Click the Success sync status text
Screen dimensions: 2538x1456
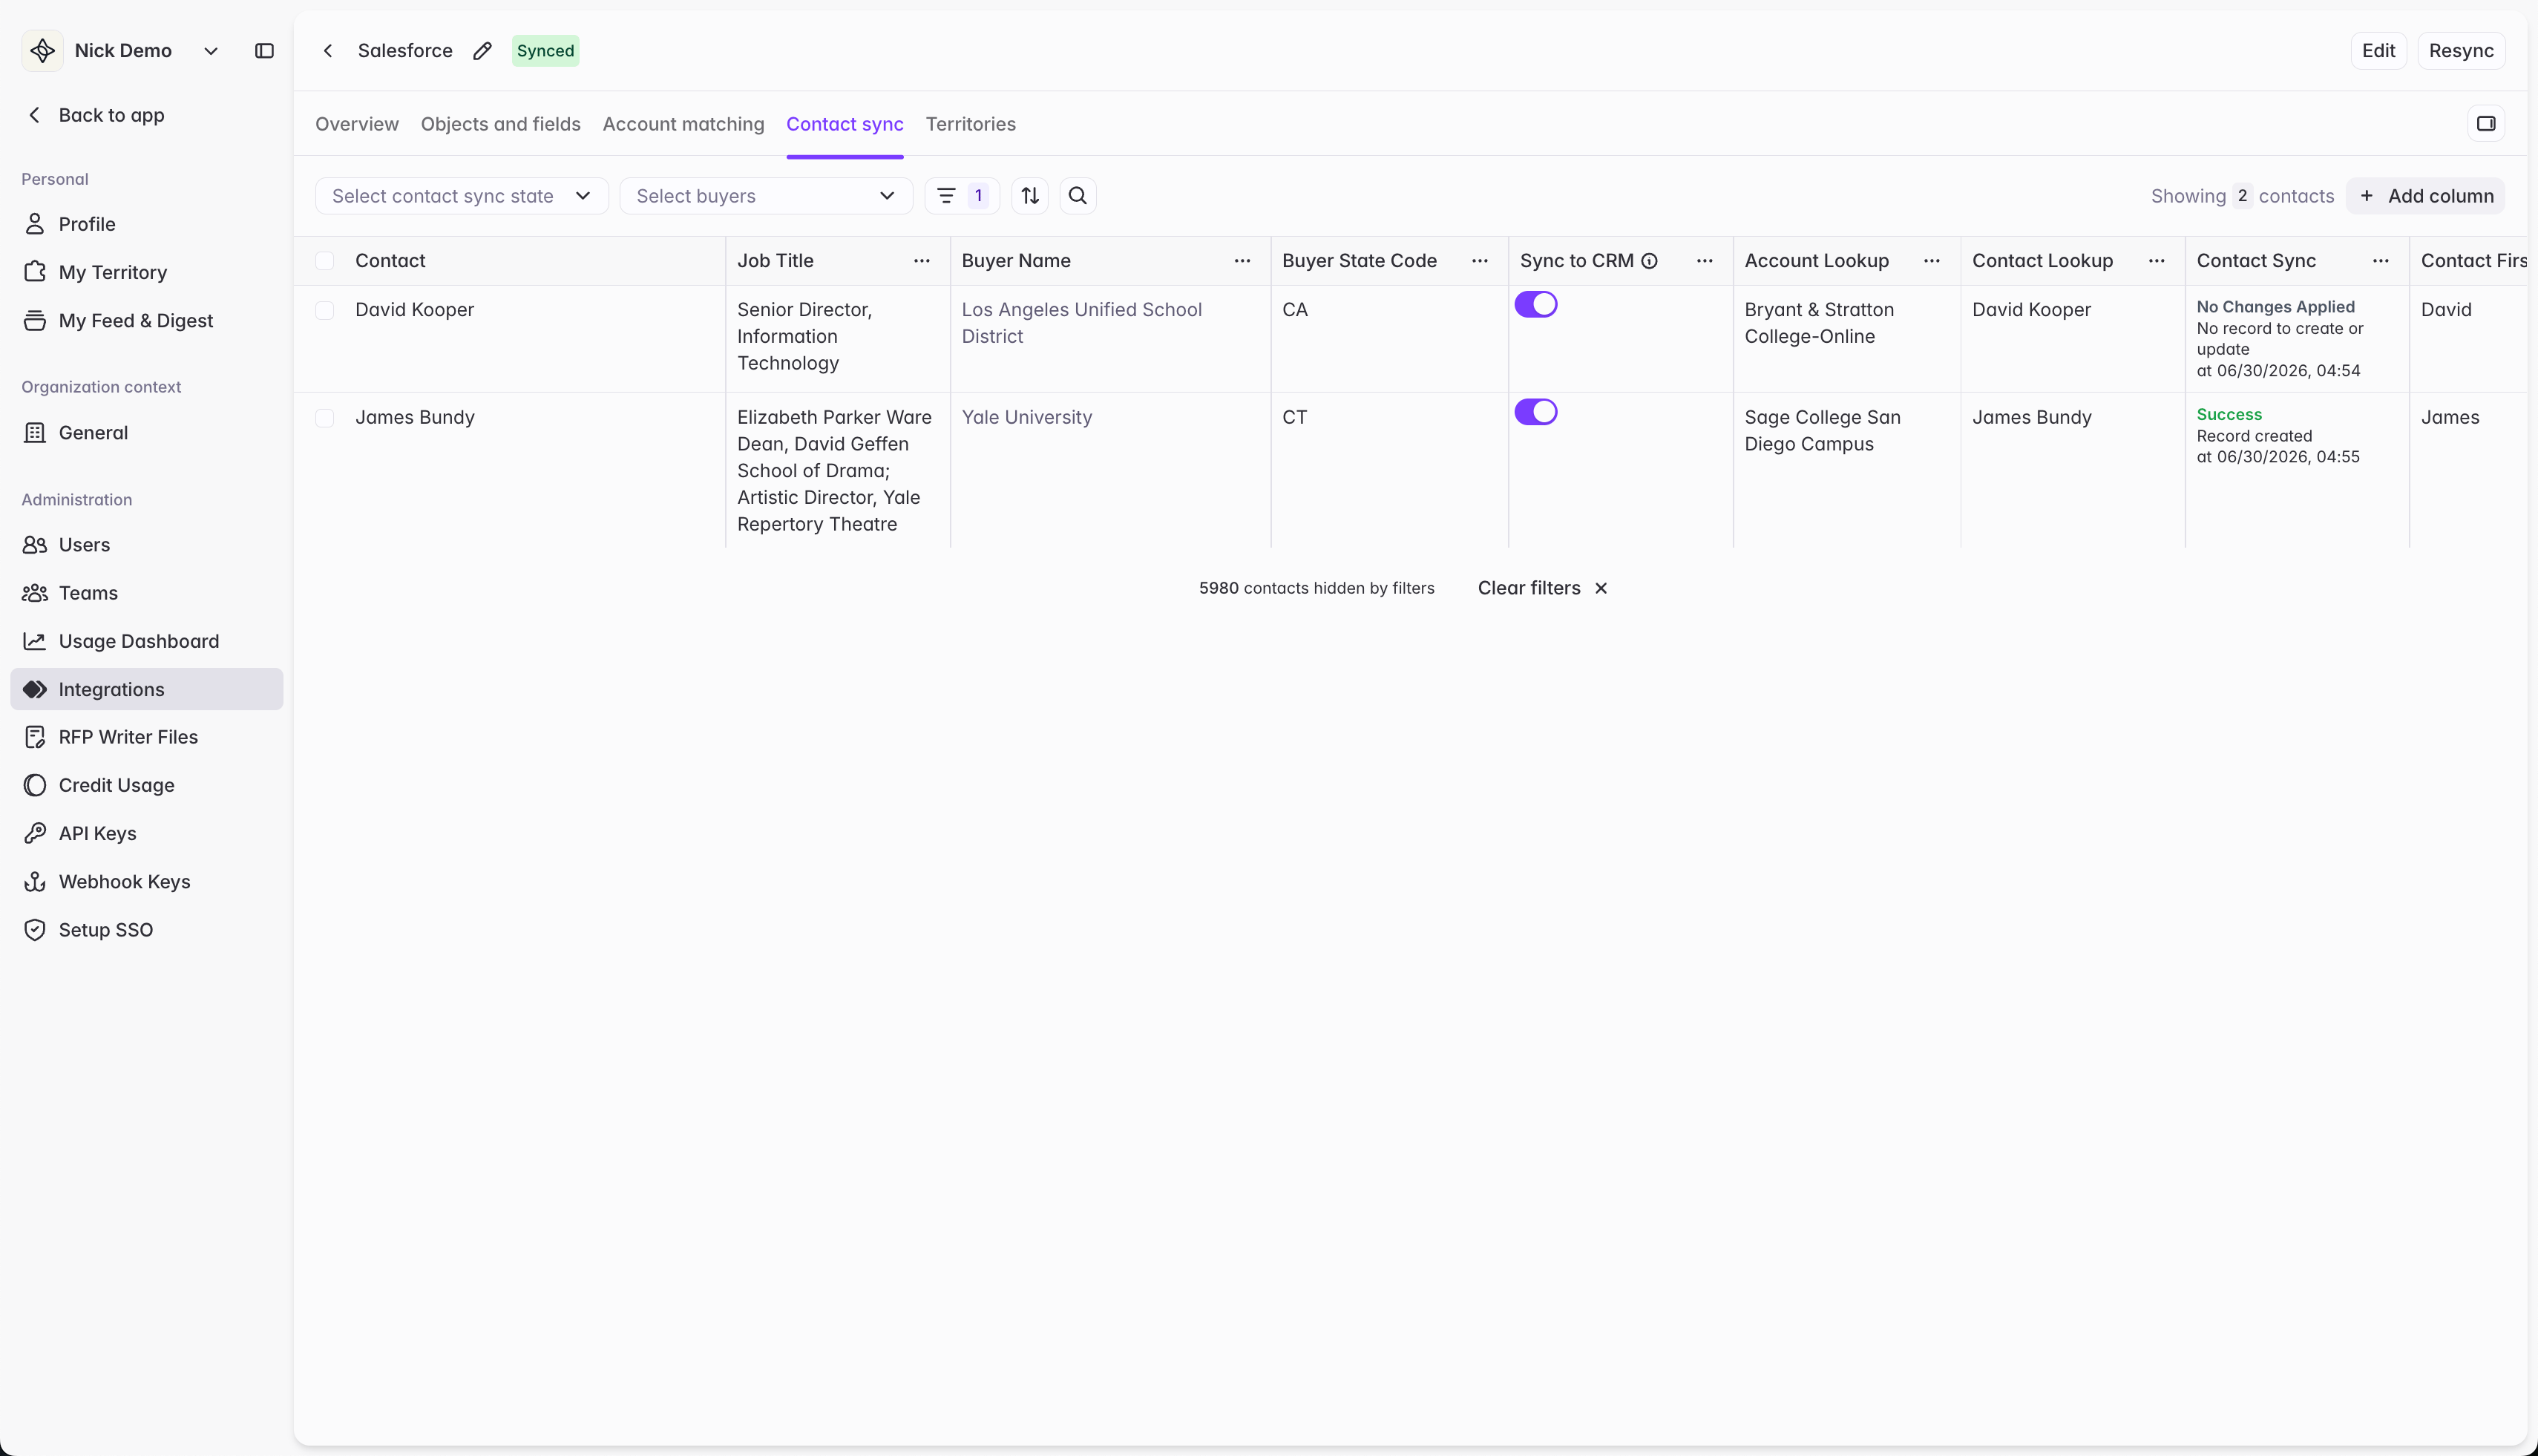tap(2228, 414)
